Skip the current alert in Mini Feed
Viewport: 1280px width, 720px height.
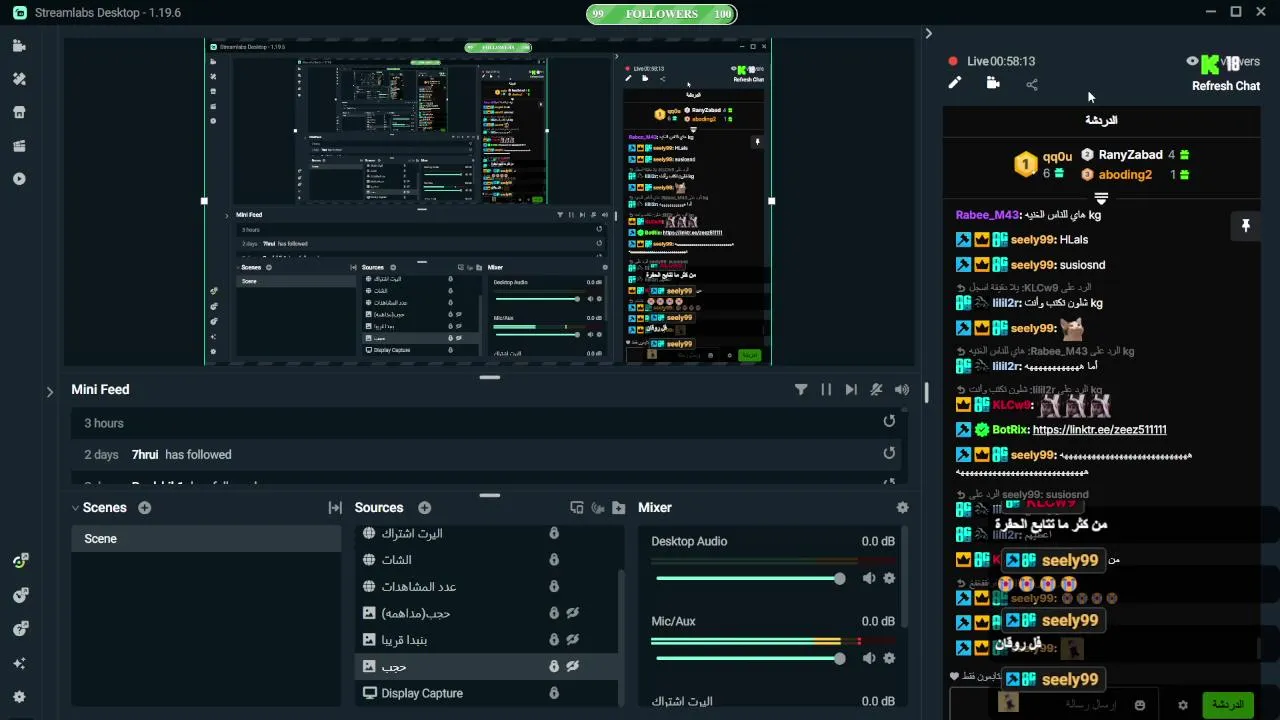(x=851, y=390)
